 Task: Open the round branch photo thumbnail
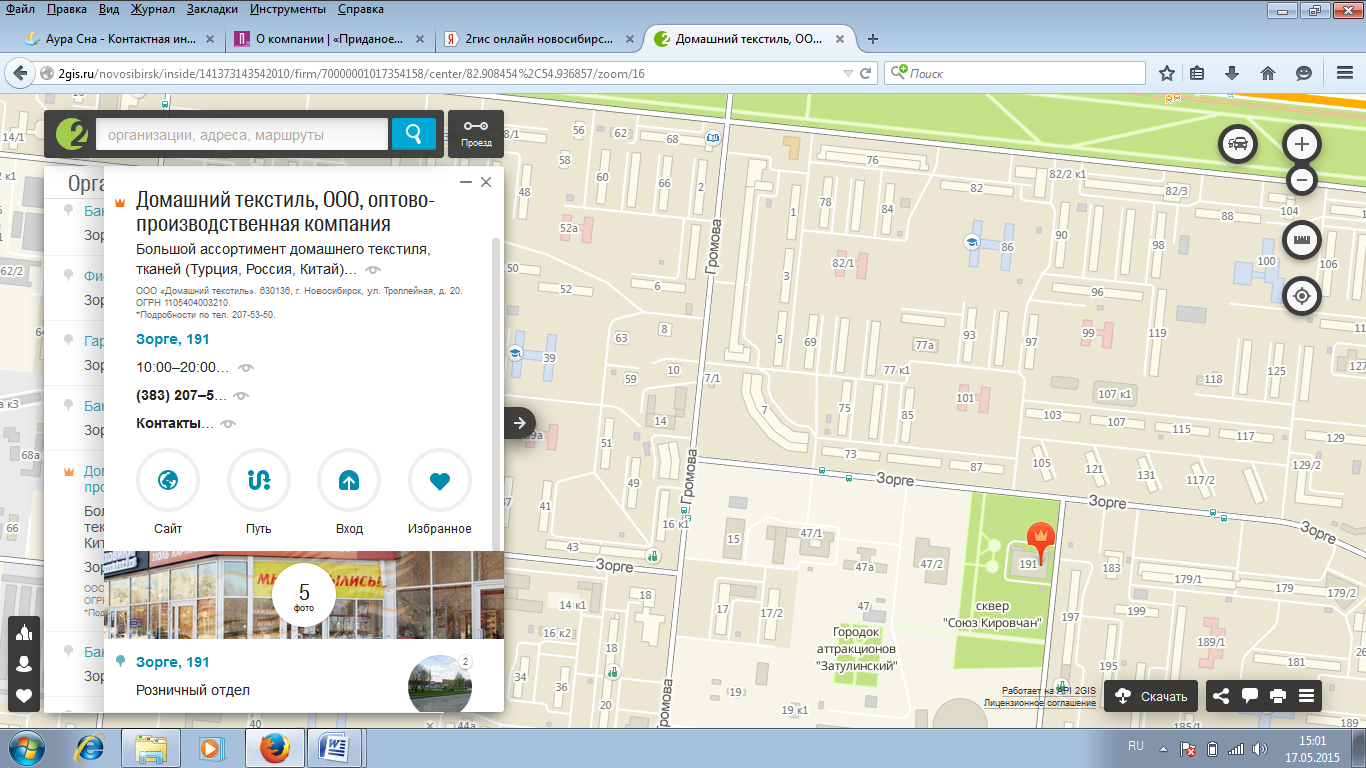tap(440, 684)
